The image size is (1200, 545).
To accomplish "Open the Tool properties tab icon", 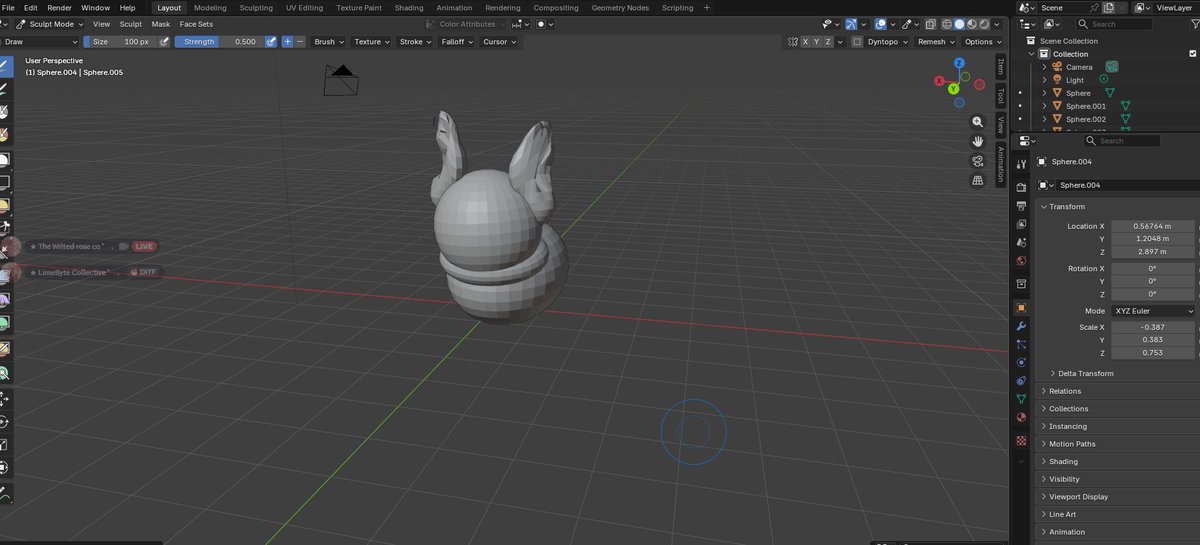I will [1021, 164].
